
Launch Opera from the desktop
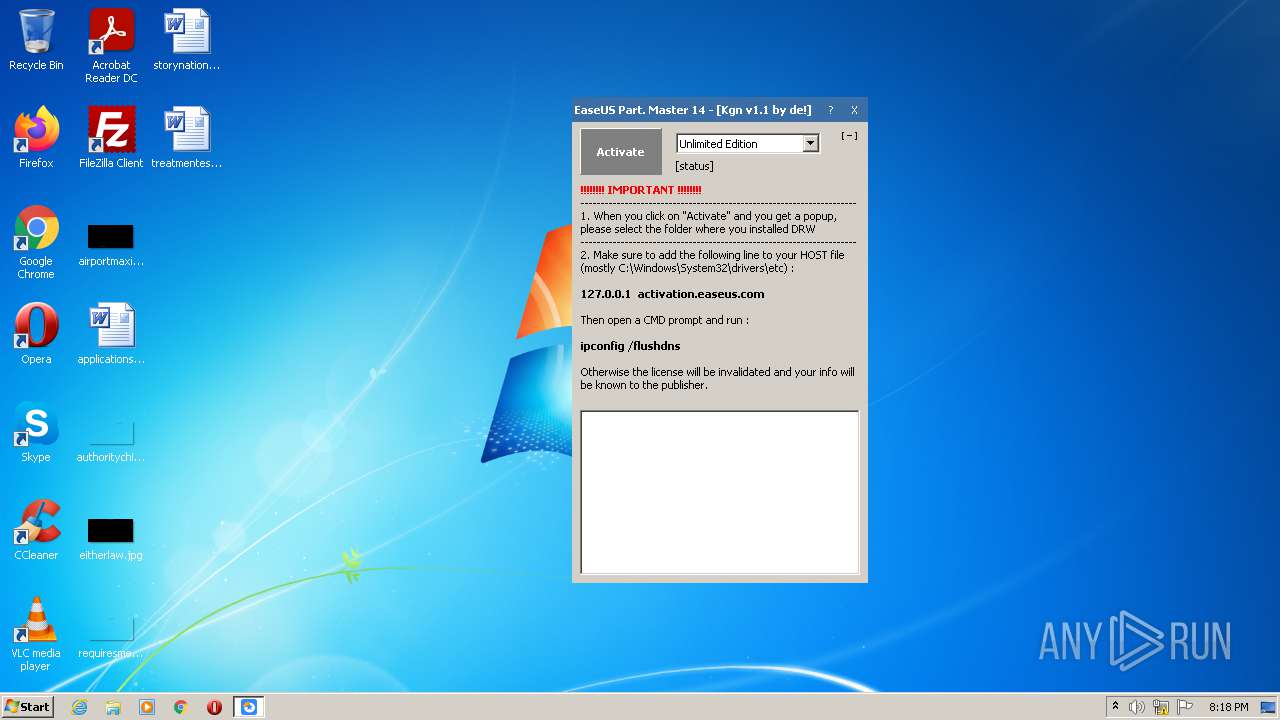tap(36, 334)
